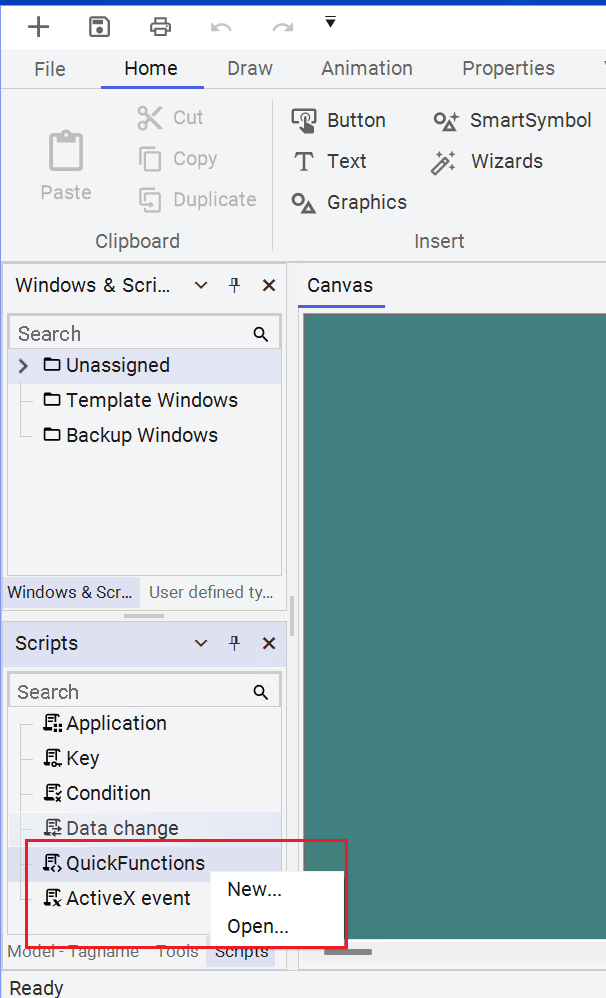Switch to the Animation ribbon tab
The height and width of the screenshot is (998, 606).
[x=367, y=69]
